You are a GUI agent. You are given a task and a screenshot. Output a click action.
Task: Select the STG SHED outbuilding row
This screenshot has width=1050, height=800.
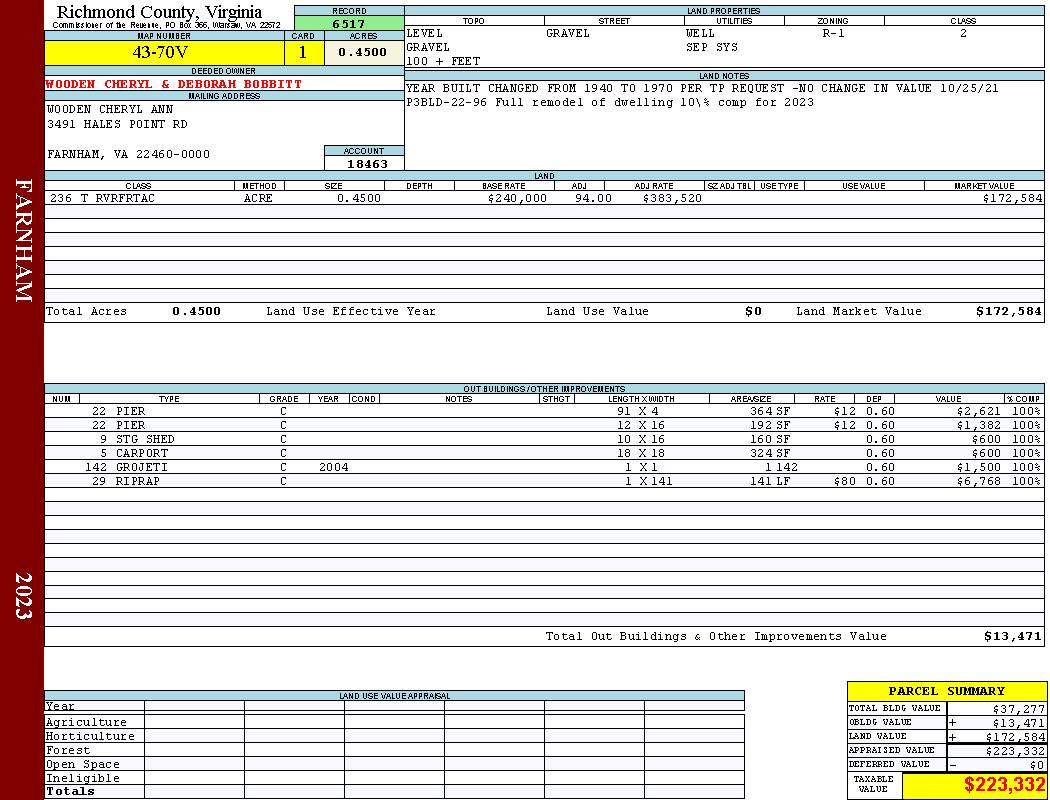pyautogui.click(x=544, y=440)
